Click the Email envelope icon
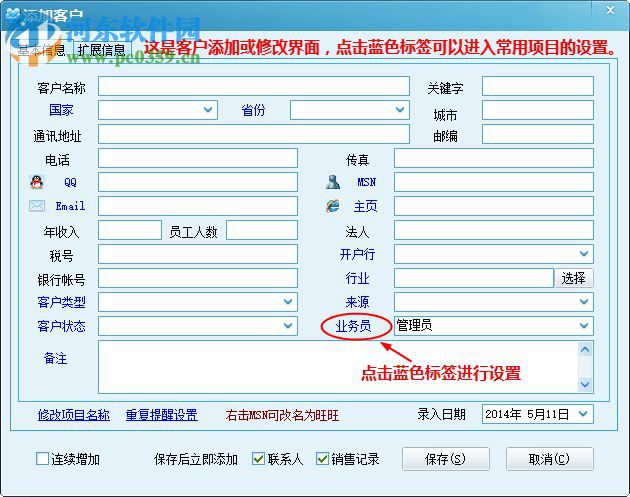The height and width of the screenshot is (497, 630). pos(37,206)
